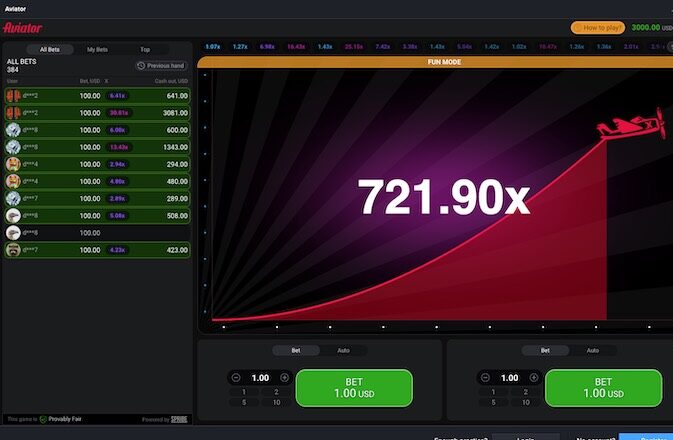Click the Aviator window title text
The height and width of the screenshot is (440, 673).
tap(15, 9)
